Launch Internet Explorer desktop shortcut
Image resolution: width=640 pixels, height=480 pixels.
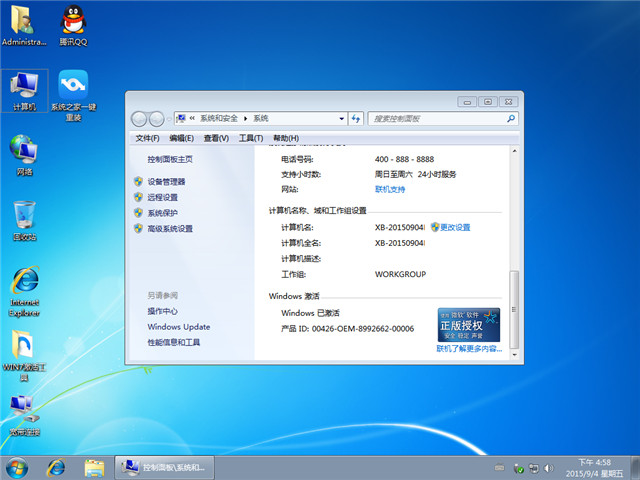[x=24, y=291]
